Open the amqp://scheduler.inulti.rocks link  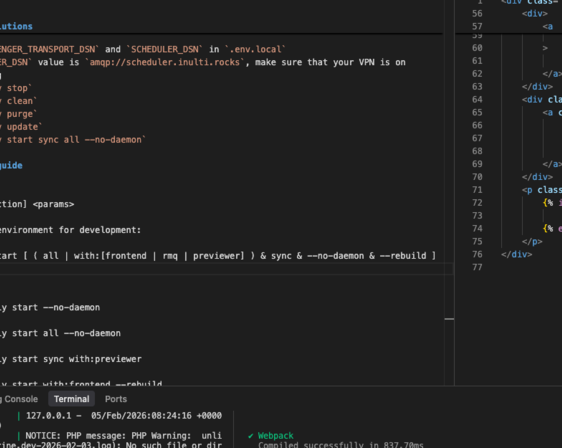click(165, 62)
